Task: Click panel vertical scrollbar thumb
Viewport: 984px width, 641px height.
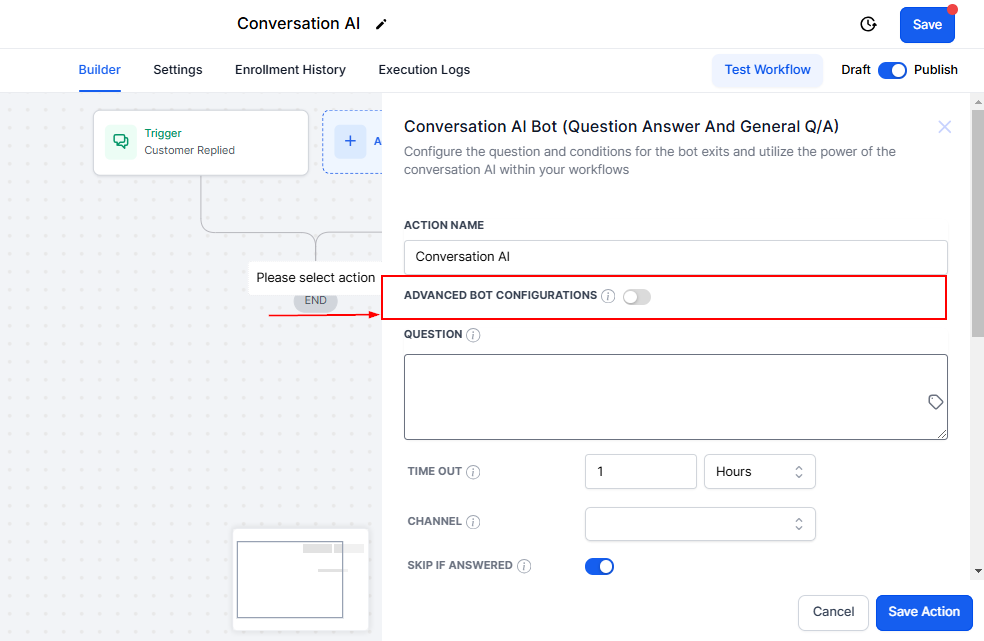Action: click(x=978, y=224)
